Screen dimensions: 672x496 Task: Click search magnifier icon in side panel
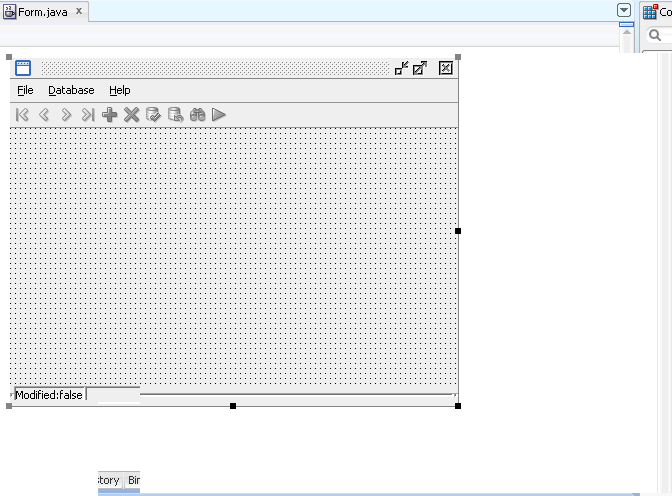click(655, 35)
